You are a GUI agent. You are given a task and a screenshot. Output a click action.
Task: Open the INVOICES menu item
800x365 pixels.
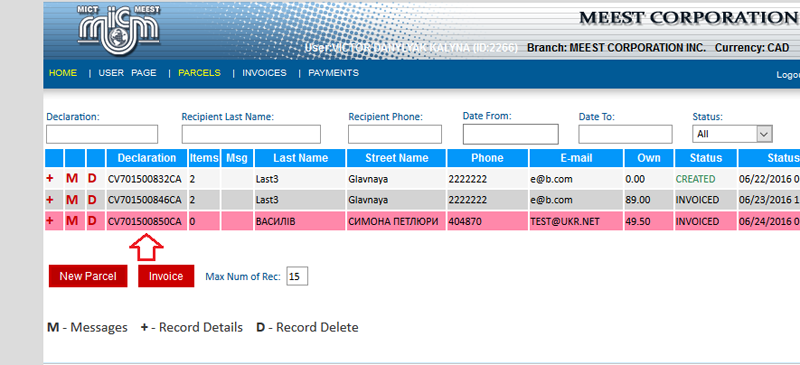pyautogui.click(x=264, y=73)
